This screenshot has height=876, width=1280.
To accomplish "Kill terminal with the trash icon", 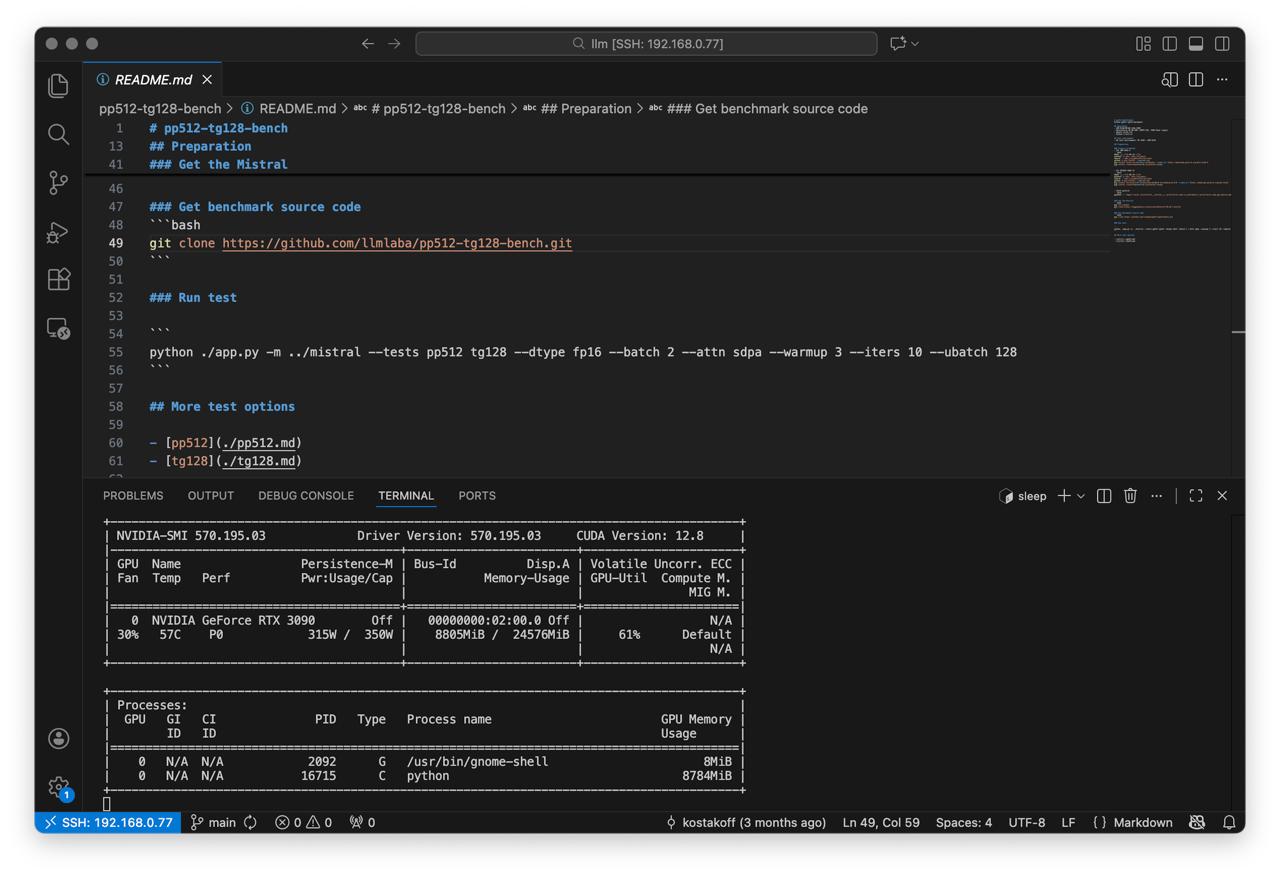I will tap(1130, 496).
